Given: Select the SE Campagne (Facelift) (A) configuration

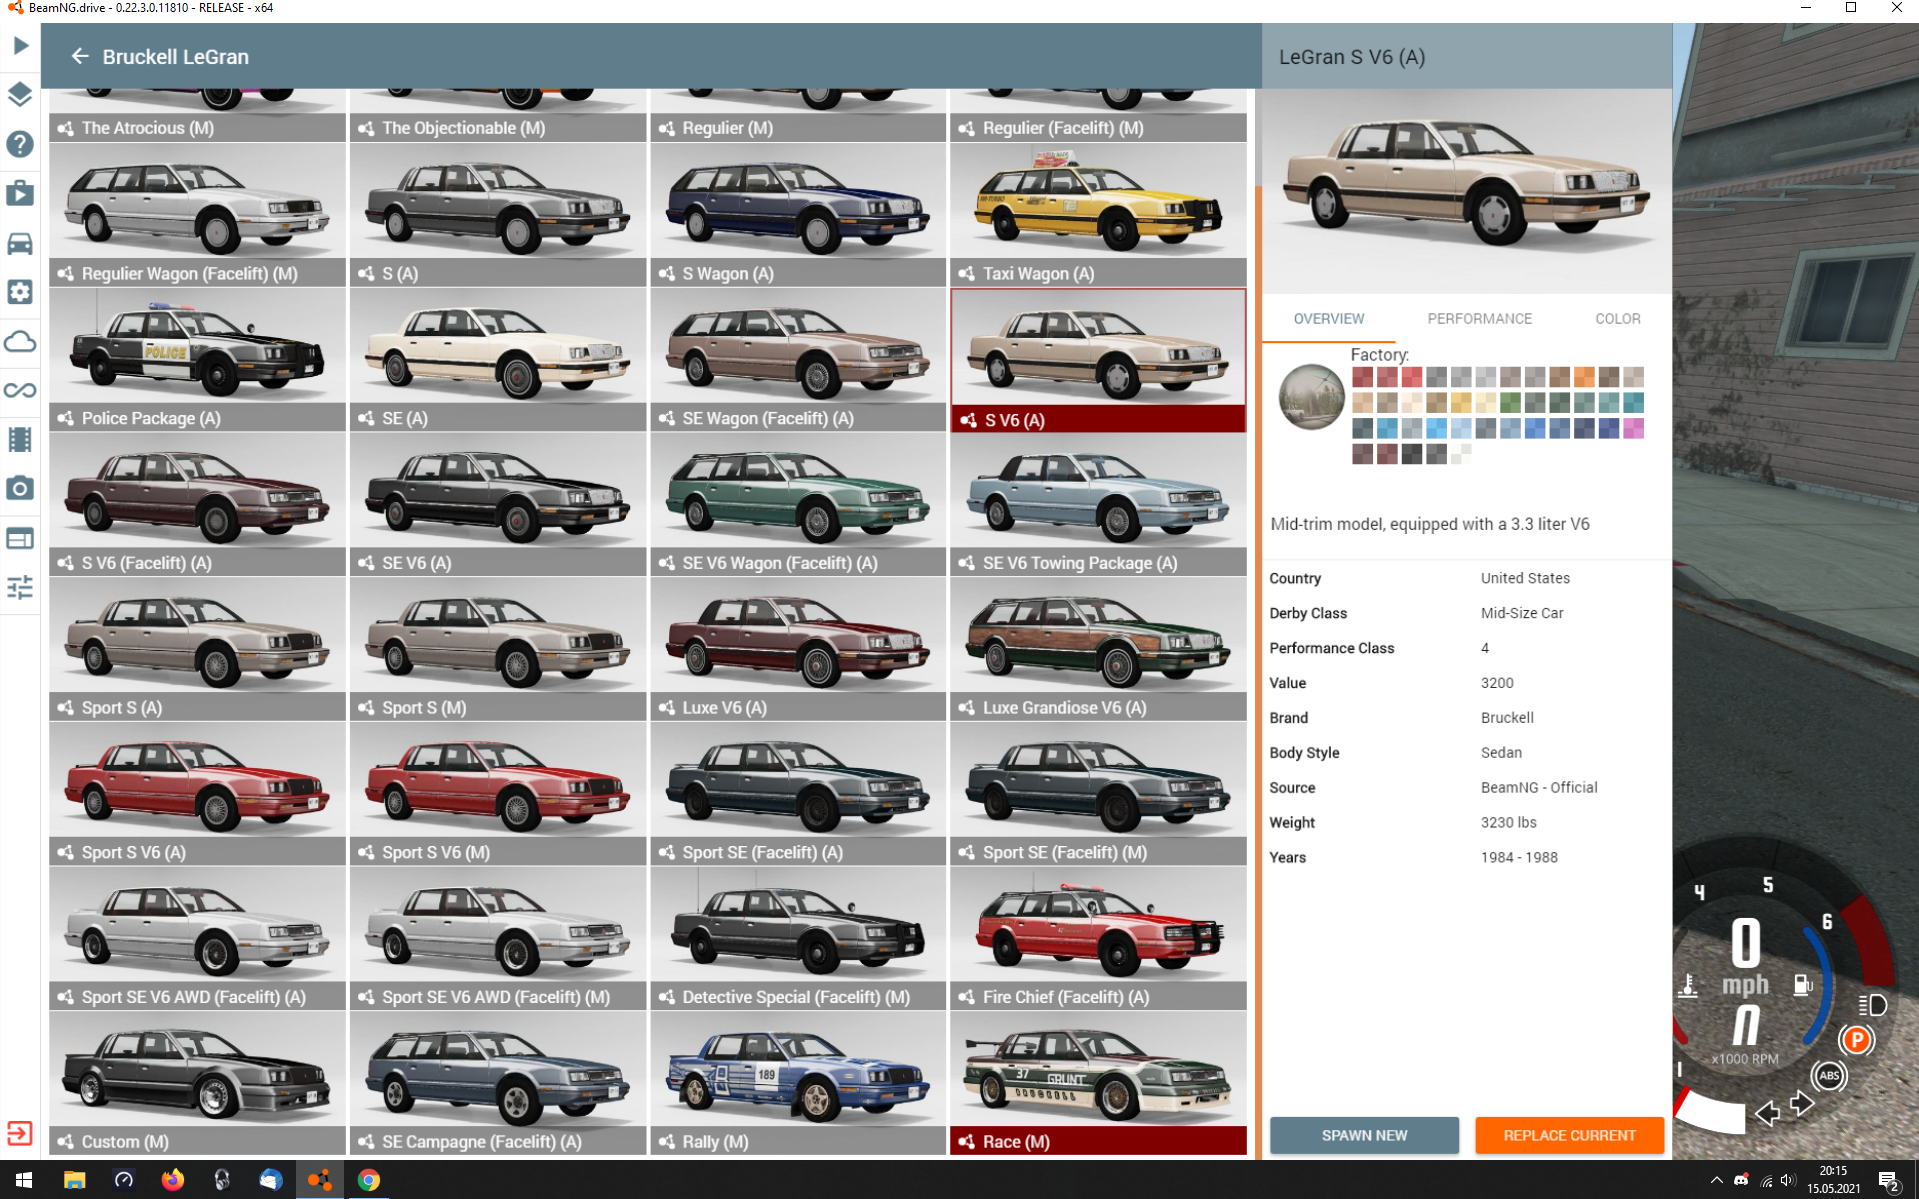Looking at the screenshot, I should 498,1083.
